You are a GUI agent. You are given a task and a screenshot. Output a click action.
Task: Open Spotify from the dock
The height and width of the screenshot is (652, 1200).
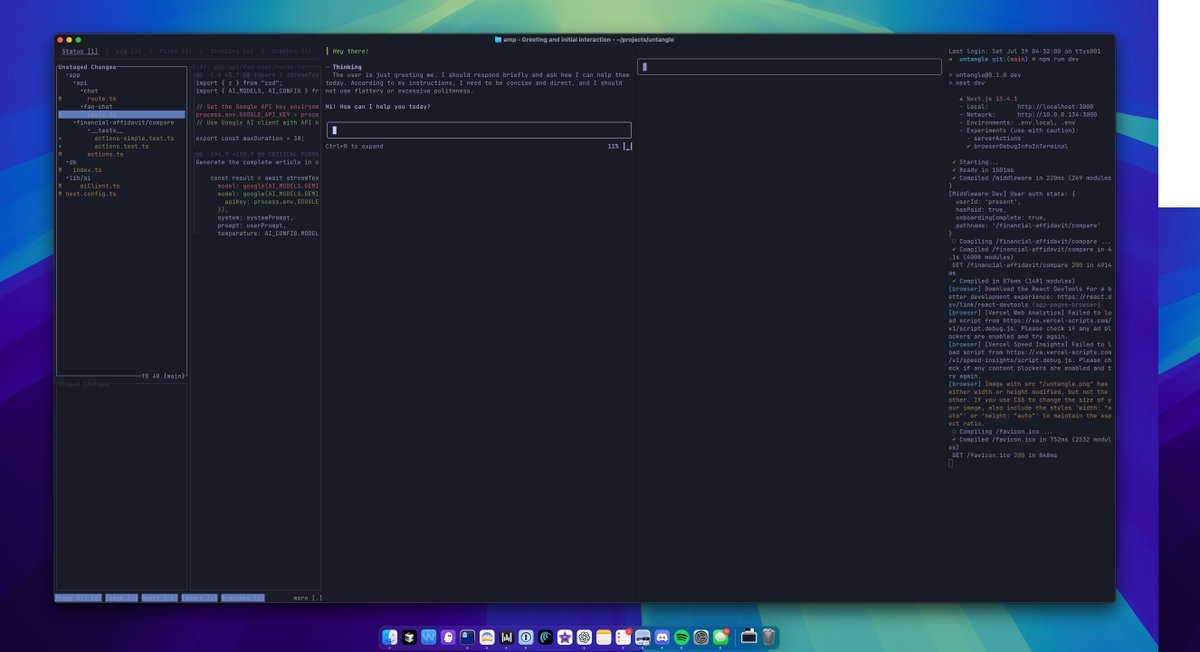tap(681, 637)
